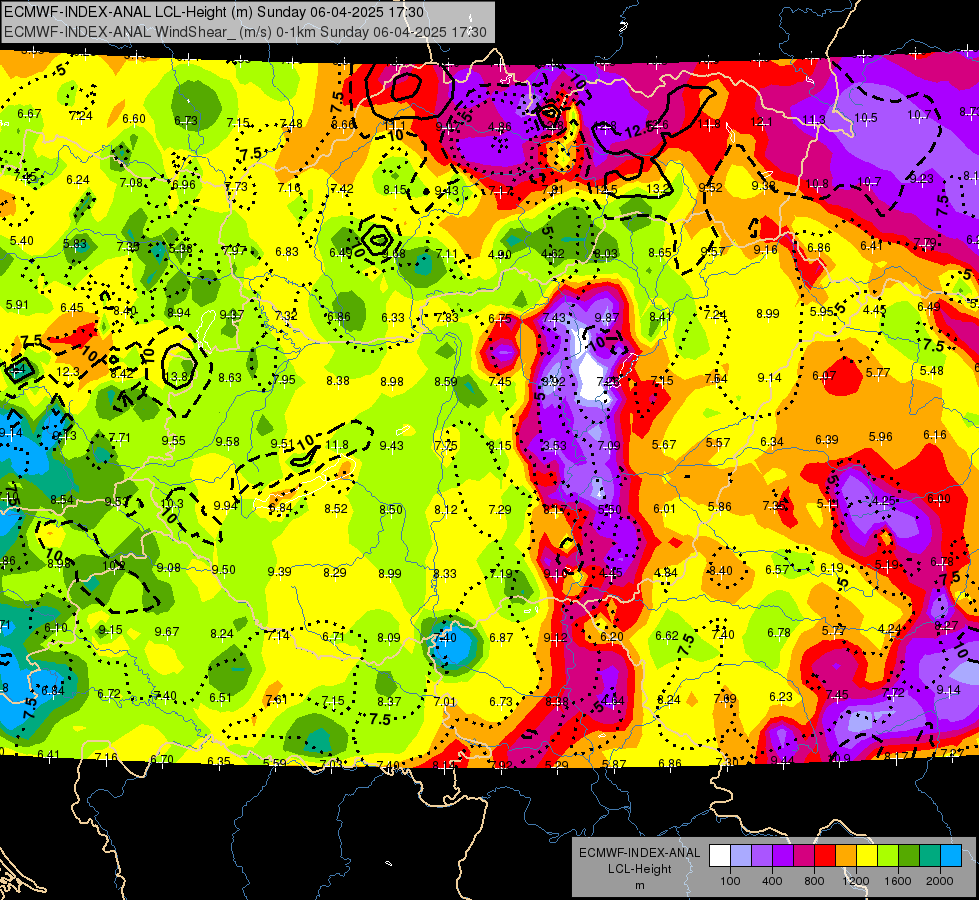This screenshot has height=900, width=979.
Task: Click the legend tick label 100
Action: click(730, 881)
